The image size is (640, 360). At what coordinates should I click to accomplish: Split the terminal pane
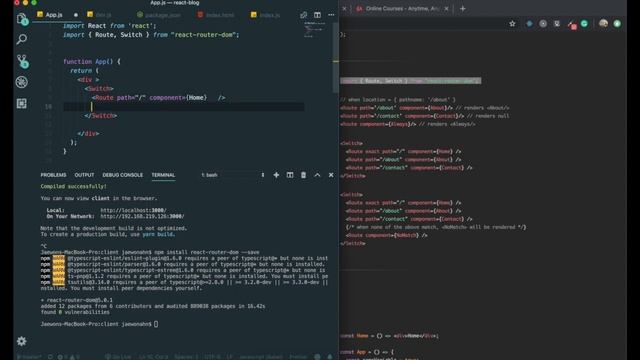[x=290, y=175]
